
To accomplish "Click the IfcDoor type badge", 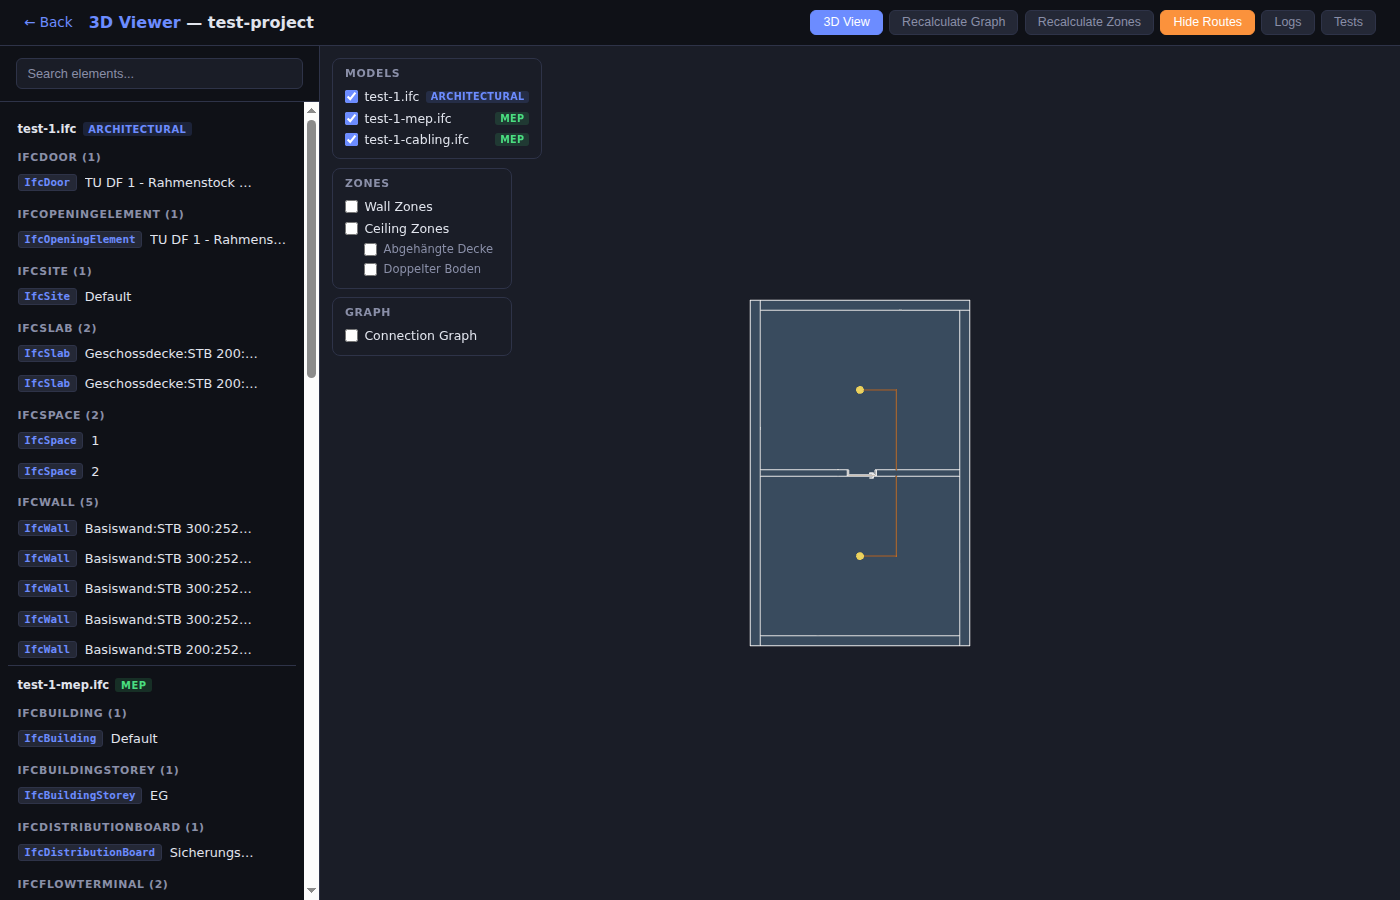I will pos(47,183).
